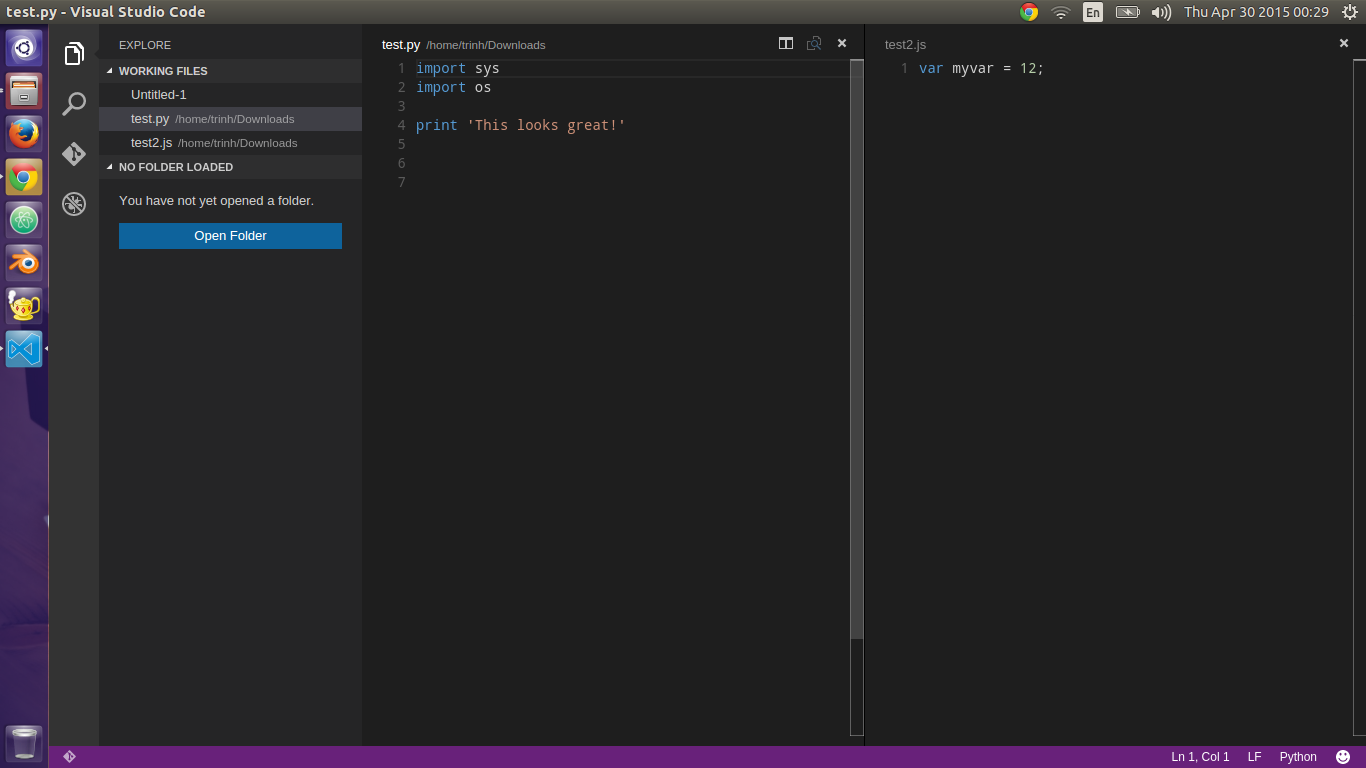Select Untitled-1 in working files
The image size is (1366, 768).
click(160, 94)
